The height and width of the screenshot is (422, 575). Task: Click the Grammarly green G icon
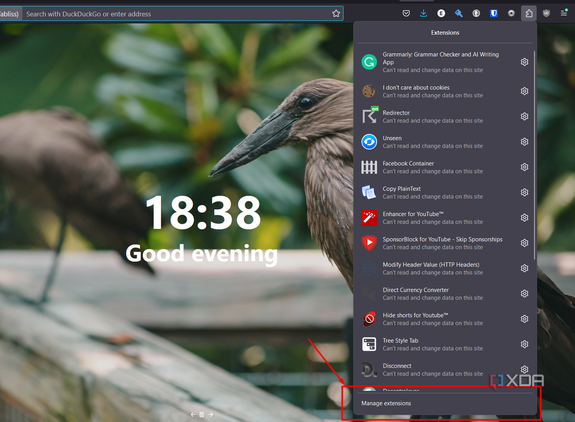tap(369, 62)
